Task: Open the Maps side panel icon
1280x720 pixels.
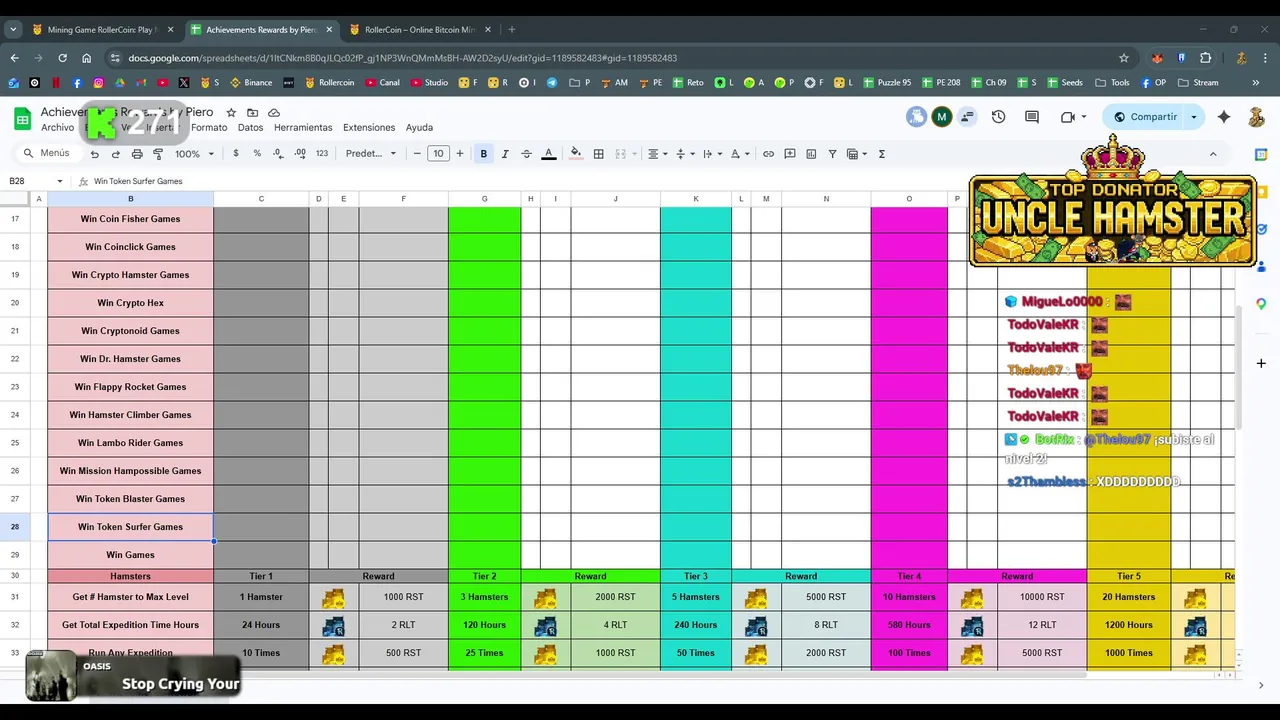Action: tap(1261, 303)
